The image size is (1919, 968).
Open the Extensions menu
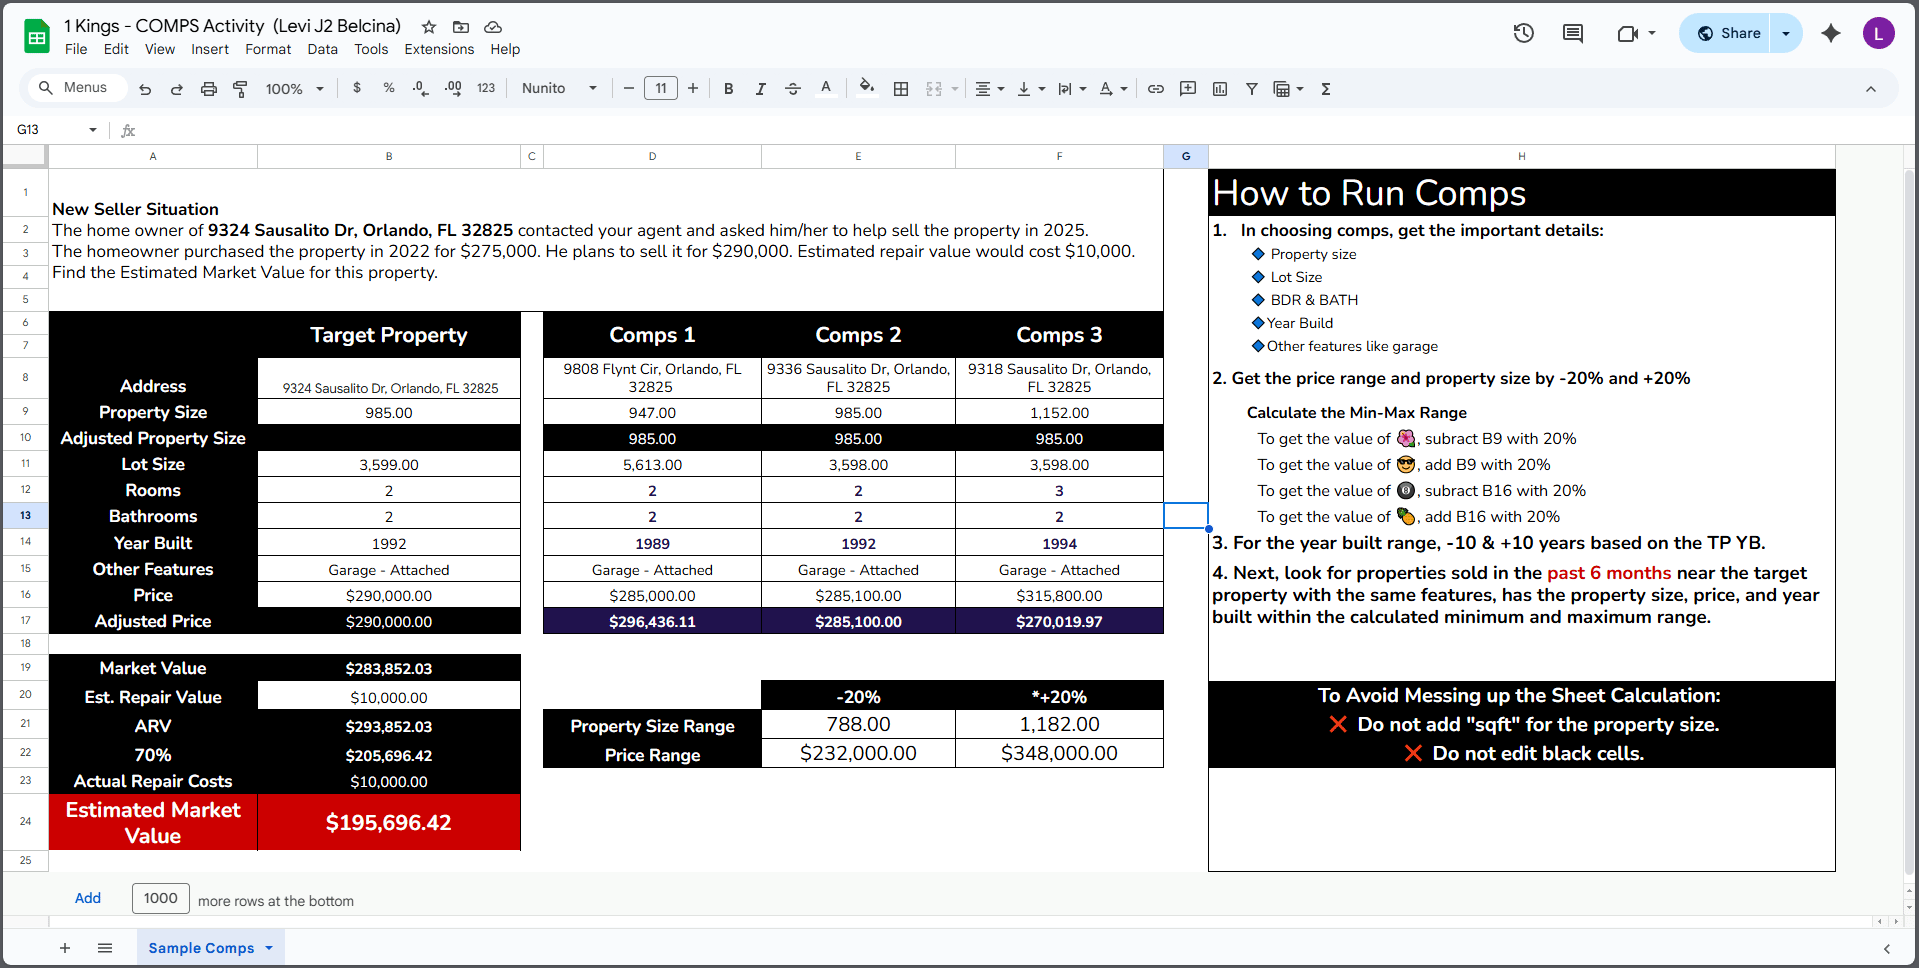439,49
